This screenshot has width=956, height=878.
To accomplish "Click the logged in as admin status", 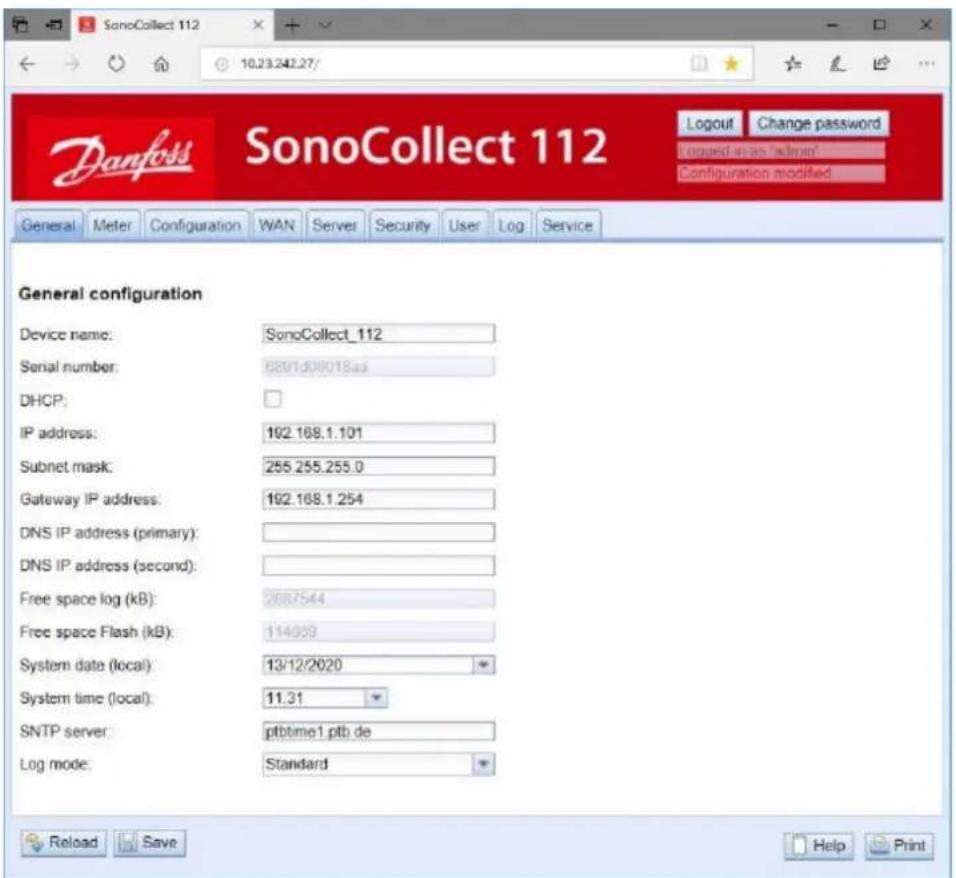I will coord(781,150).
